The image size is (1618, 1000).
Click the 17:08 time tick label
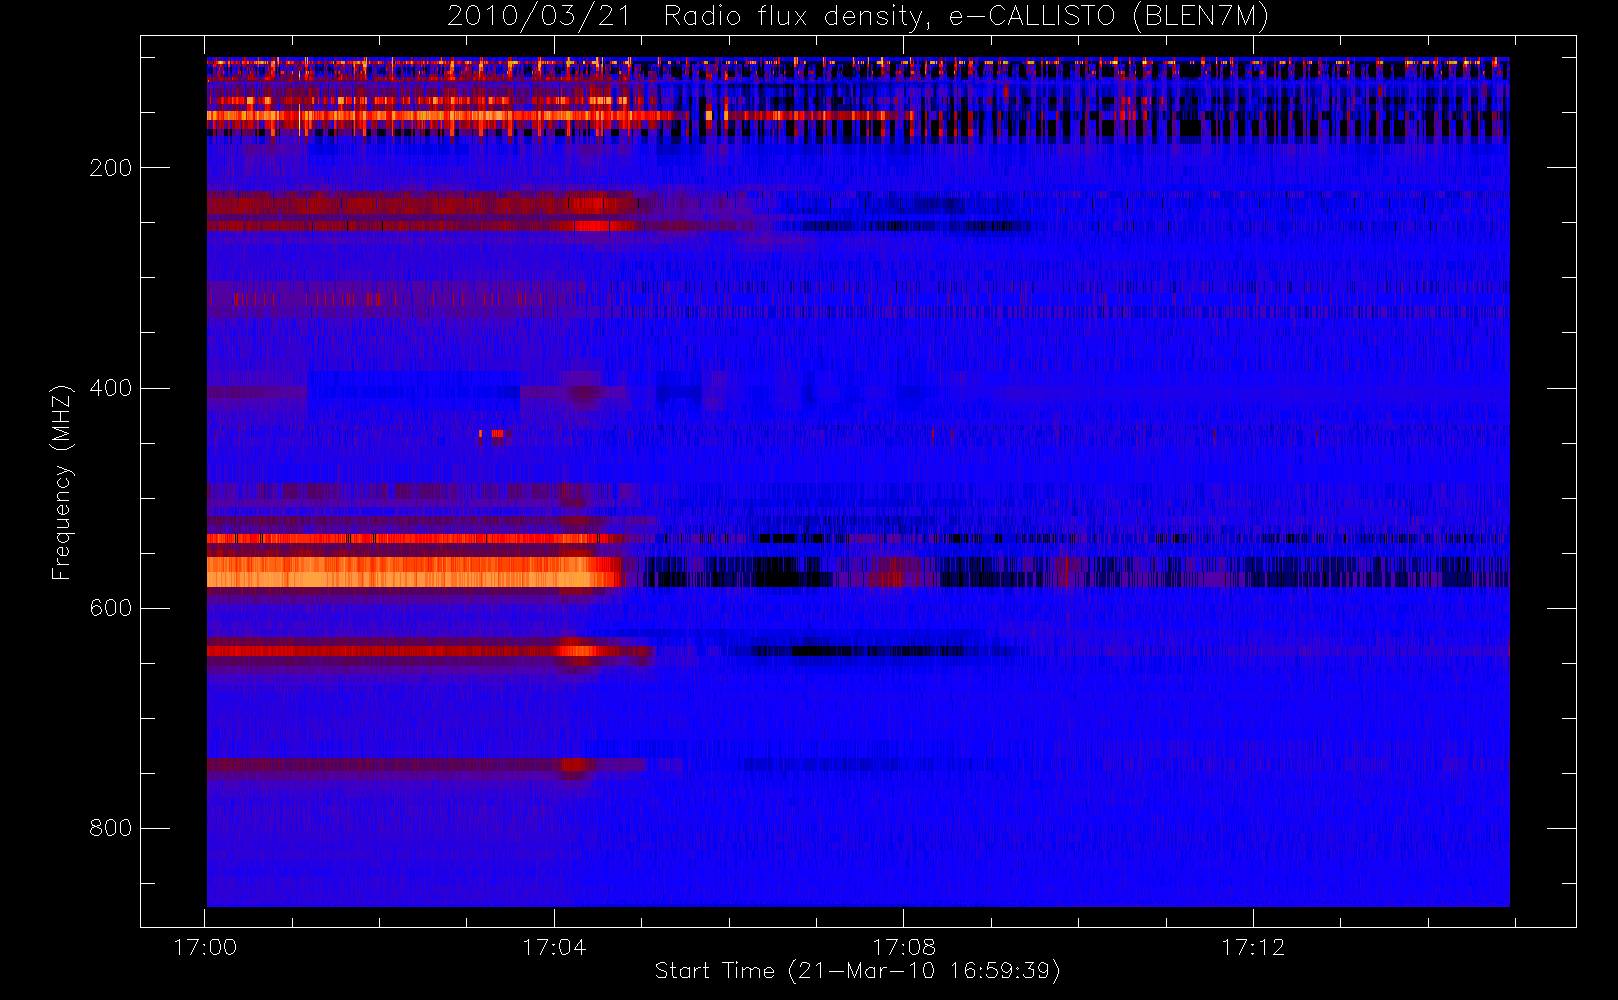point(904,947)
